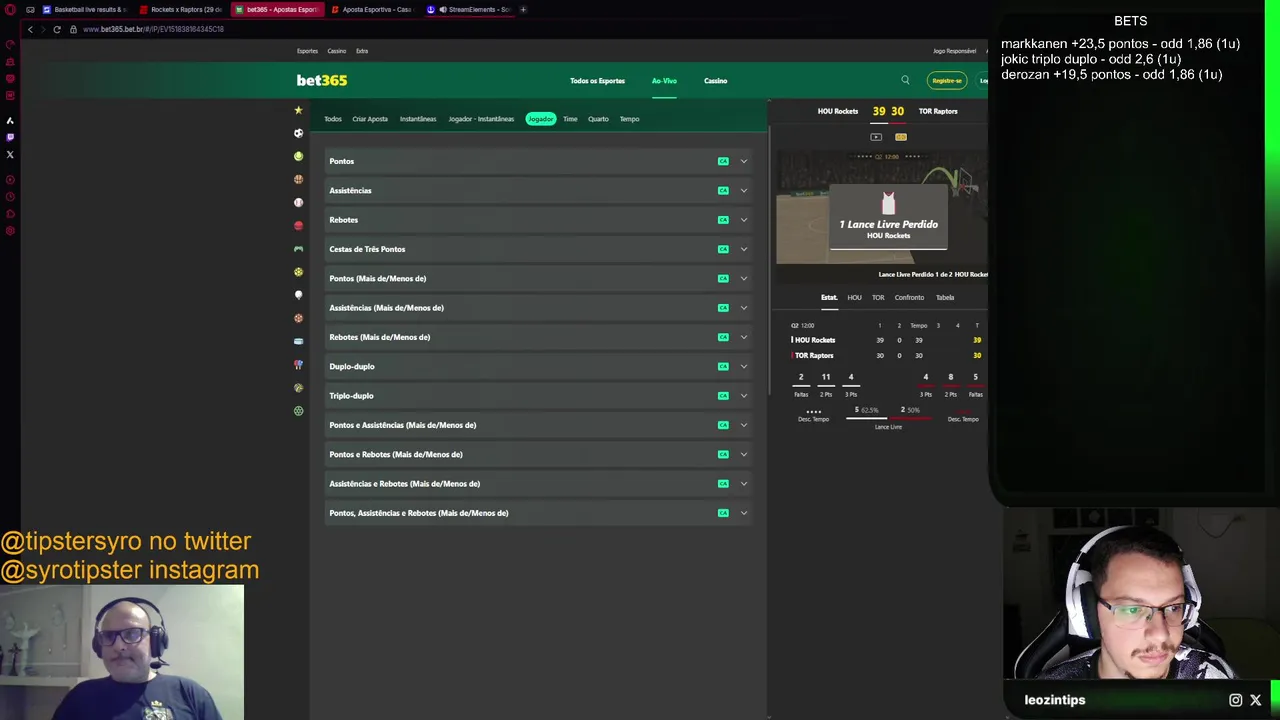The height and width of the screenshot is (720, 1280).
Task: Select basketball sport icon in sidebar
Action: (x=298, y=179)
